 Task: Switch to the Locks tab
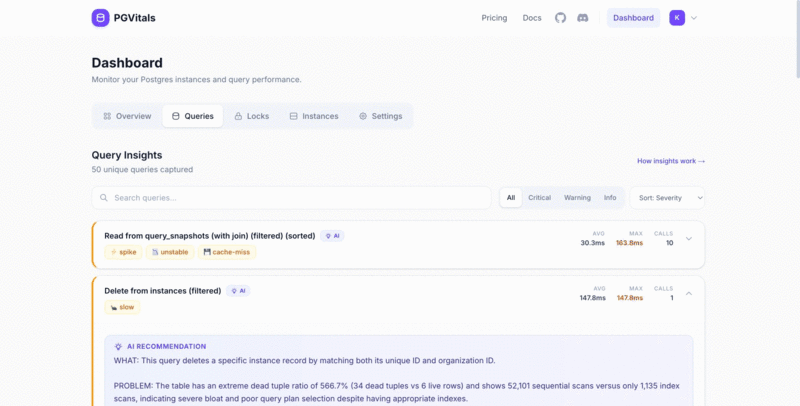coord(251,116)
